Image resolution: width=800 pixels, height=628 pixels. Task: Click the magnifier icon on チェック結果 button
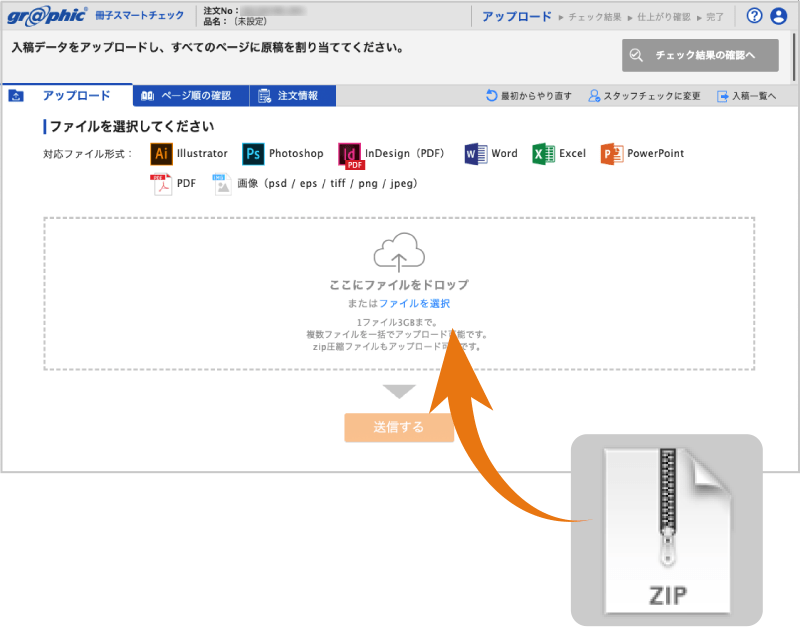point(636,55)
